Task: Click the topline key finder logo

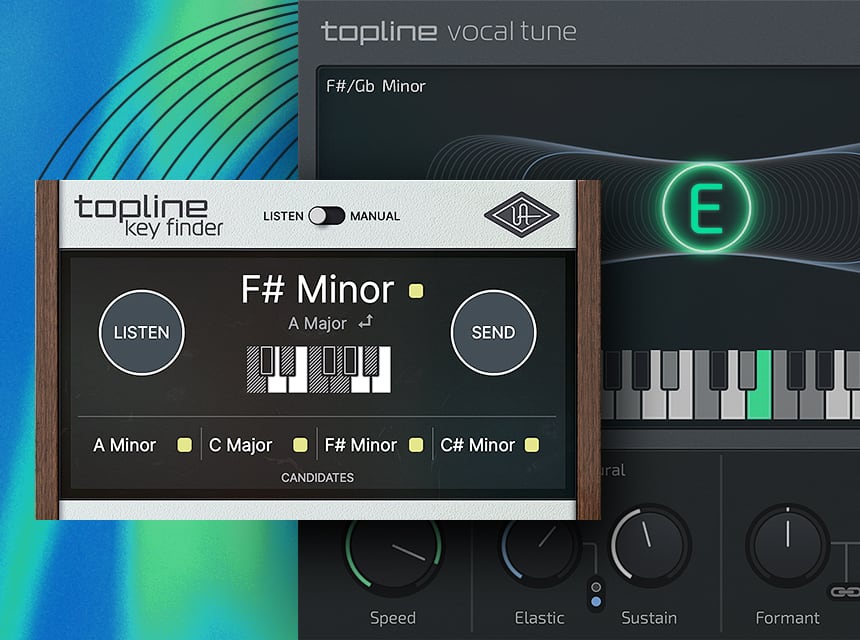Action: click(x=149, y=216)
